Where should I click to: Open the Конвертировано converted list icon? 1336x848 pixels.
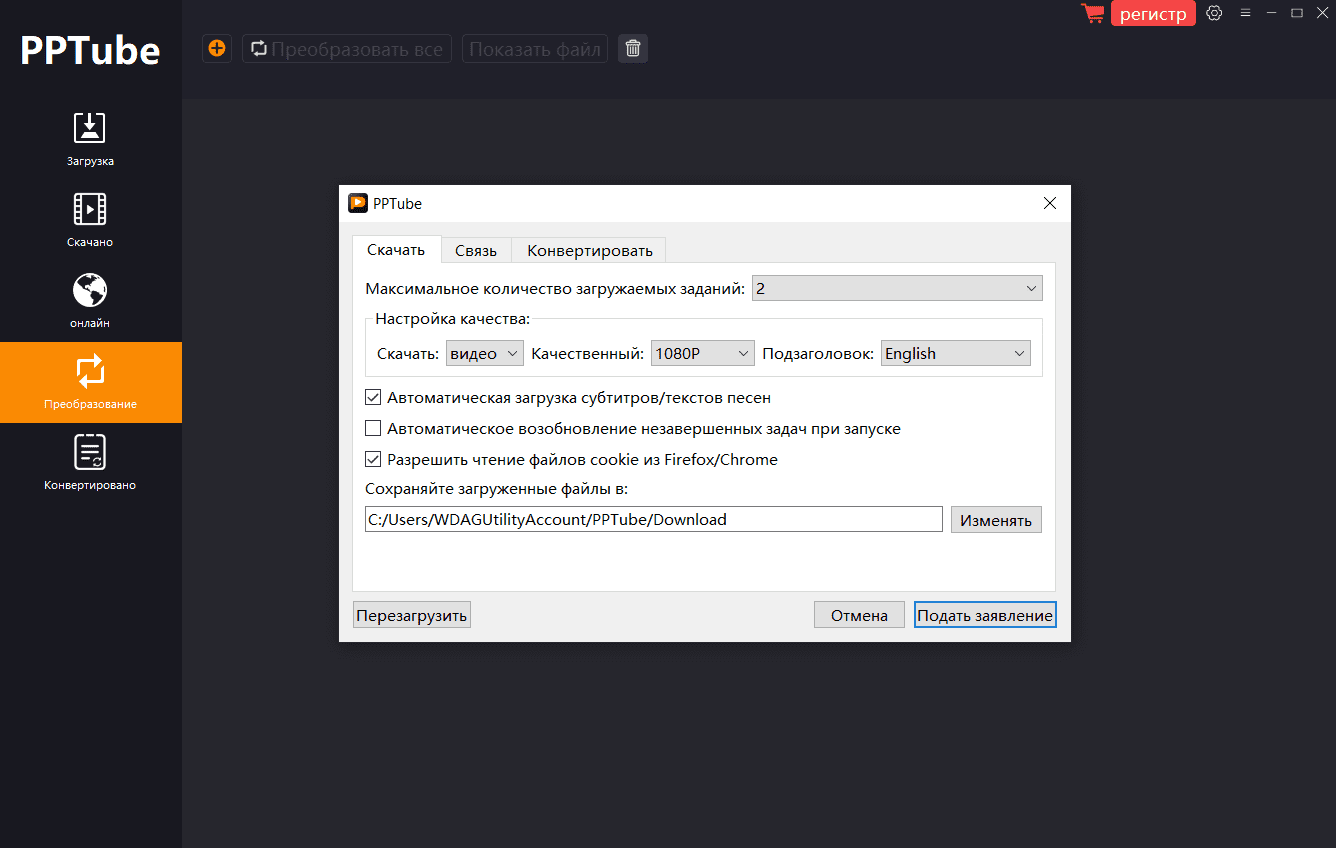(90, 452)
